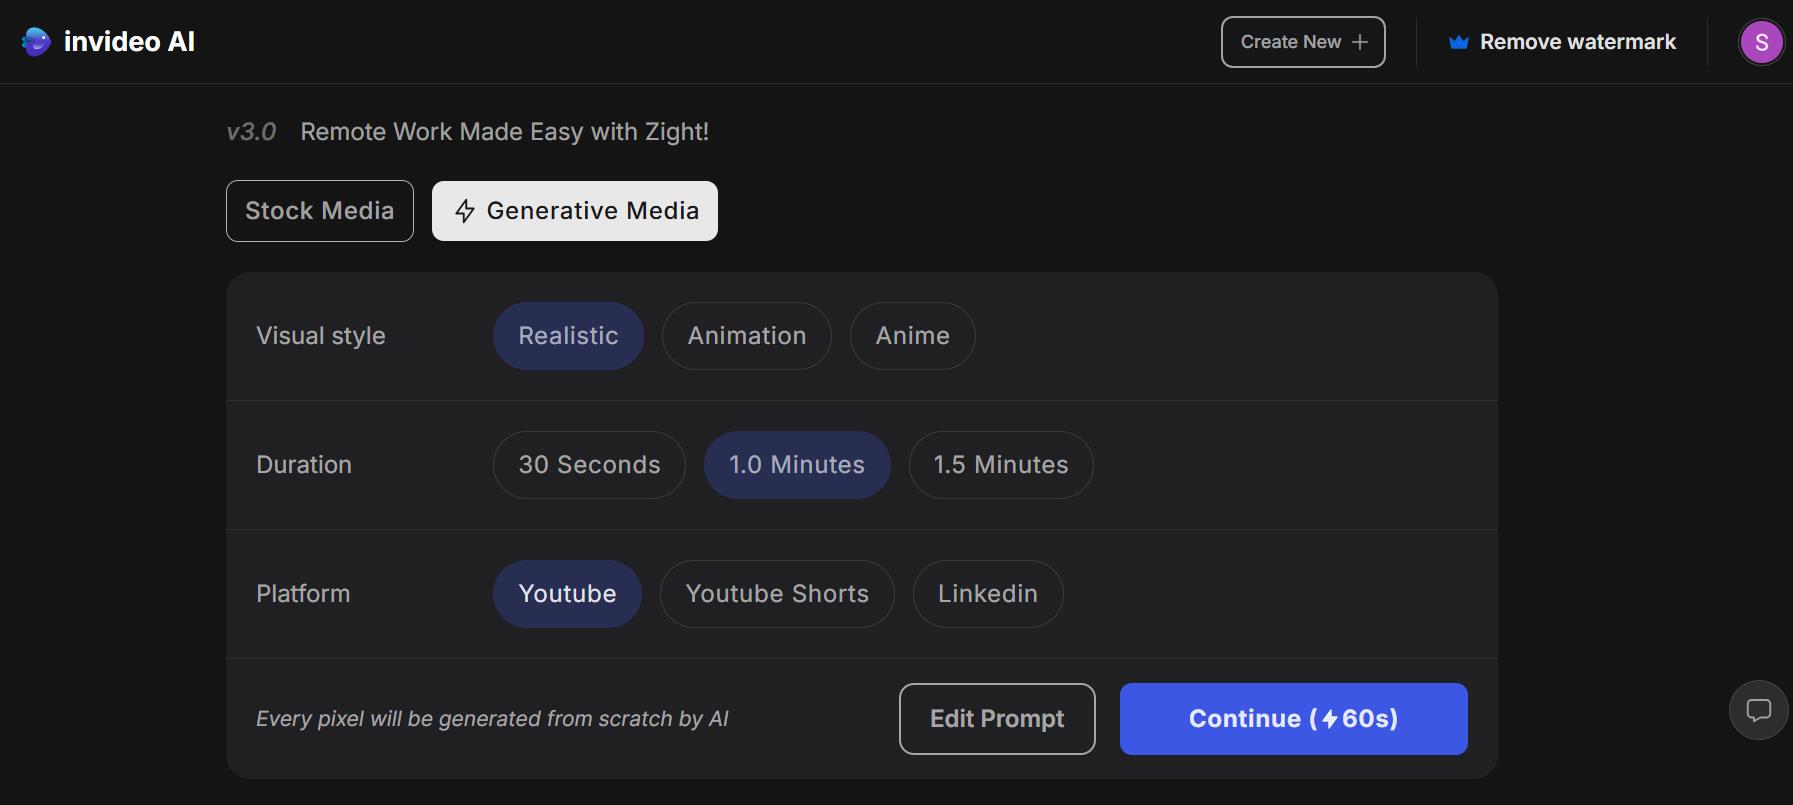1793x805 pixels.
Task: Select the Realistic visual style
Action: (x=568, y=336)
